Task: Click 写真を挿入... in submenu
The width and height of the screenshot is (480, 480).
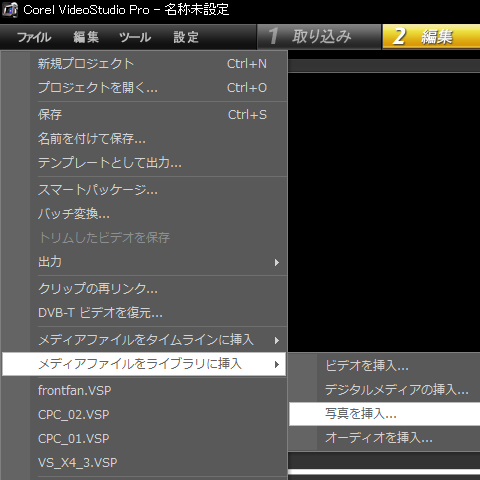Action: click(385, 414)
